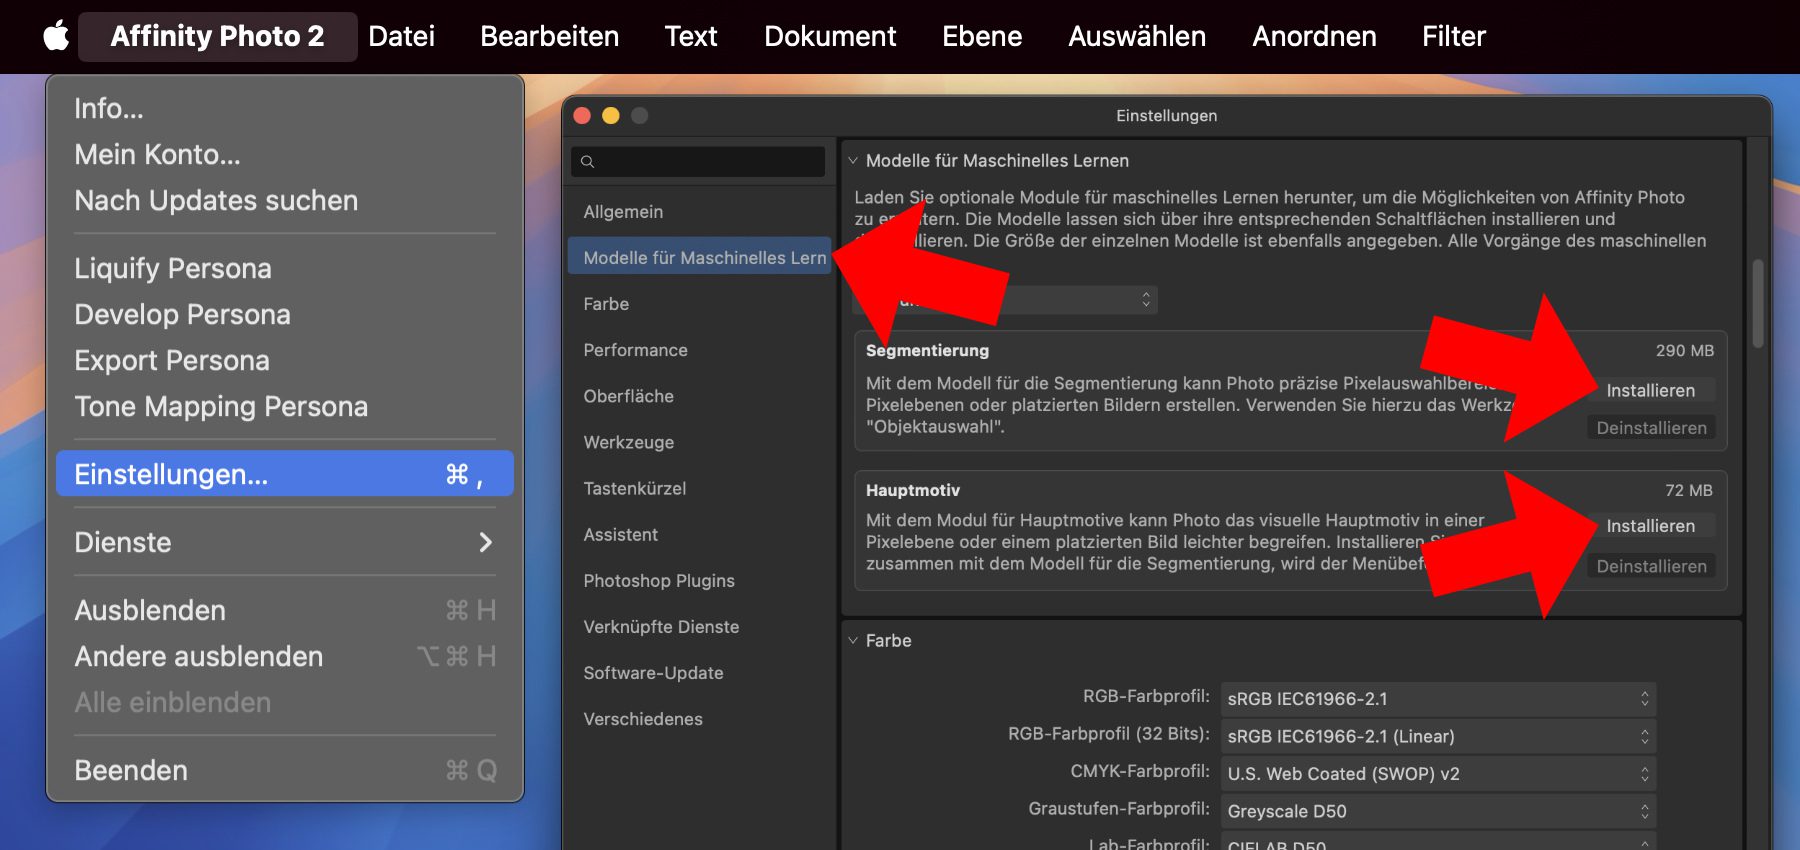This screenshot has height=850, width=1800.
Task: Minimize the Einstellungen window with yellow button
Action: click(x=611, y=116)
